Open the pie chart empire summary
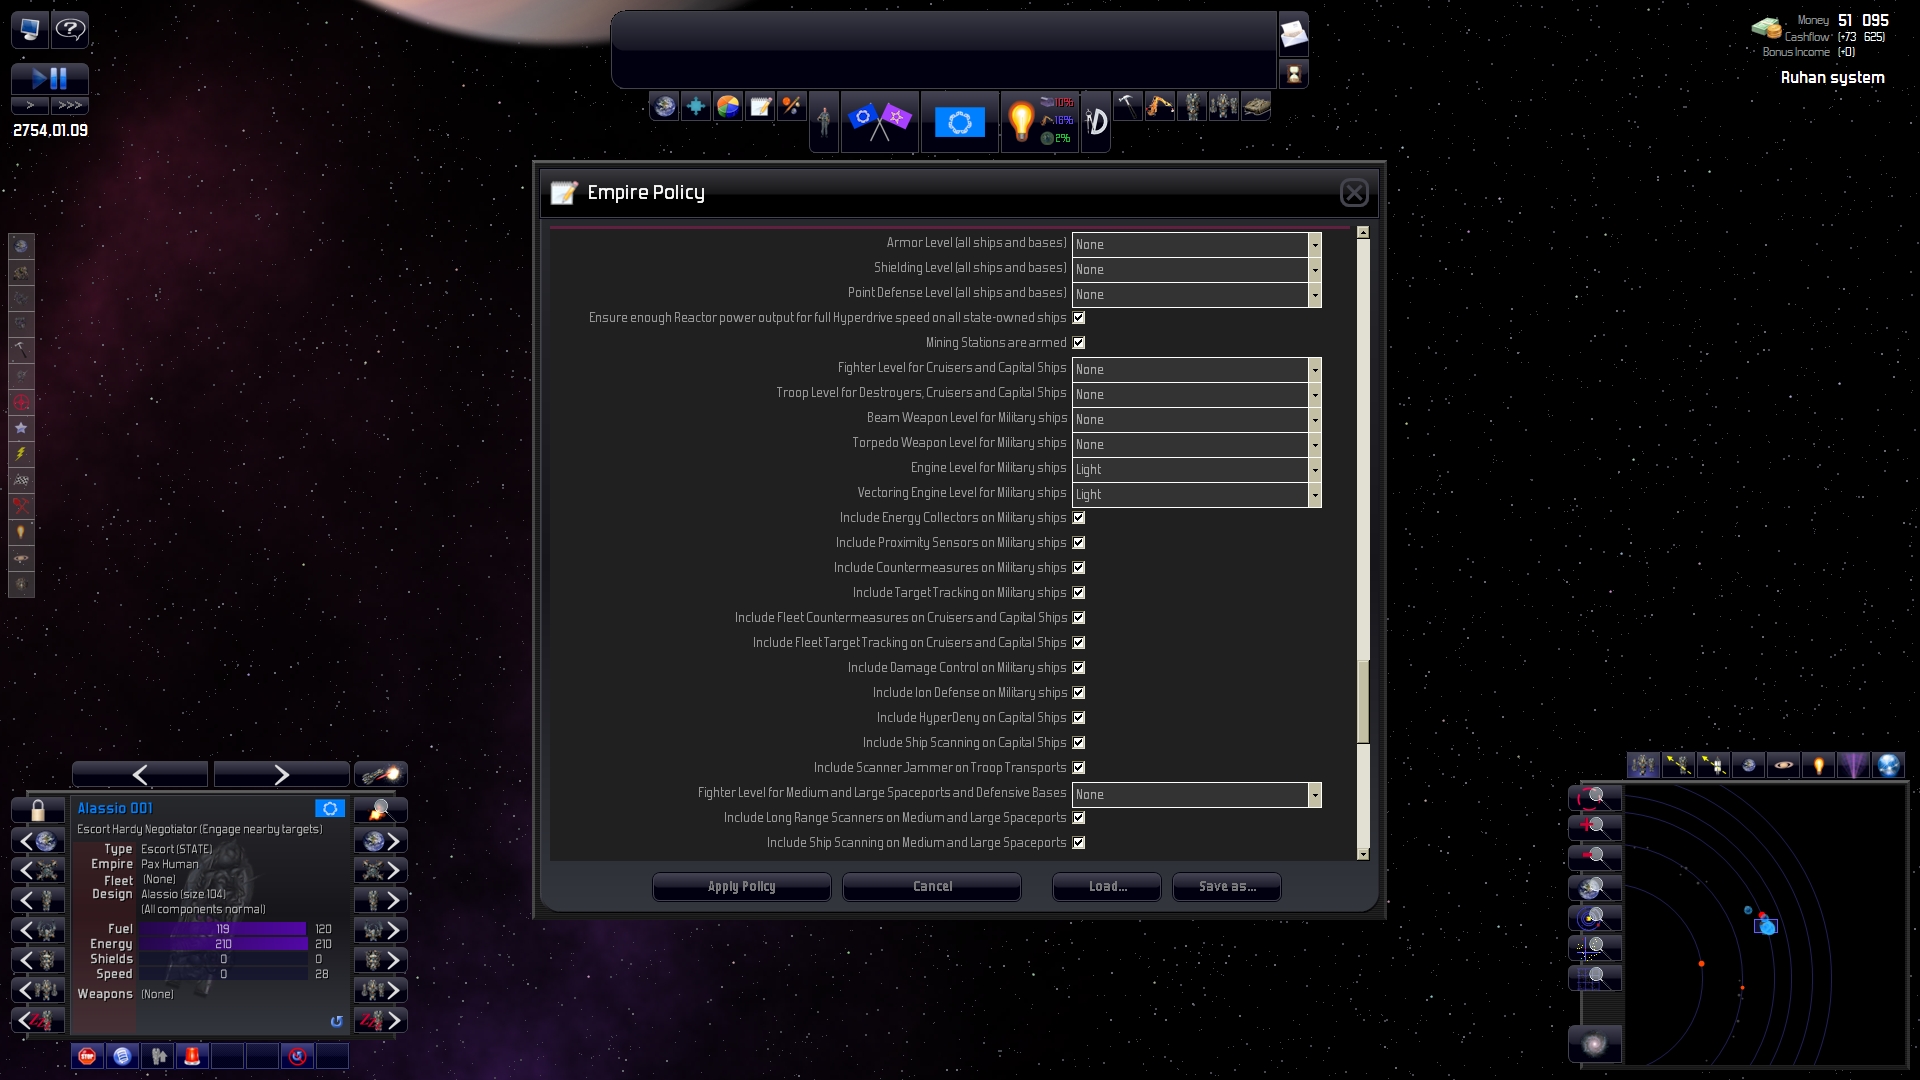1920x1080 pixels. (728, 106)
